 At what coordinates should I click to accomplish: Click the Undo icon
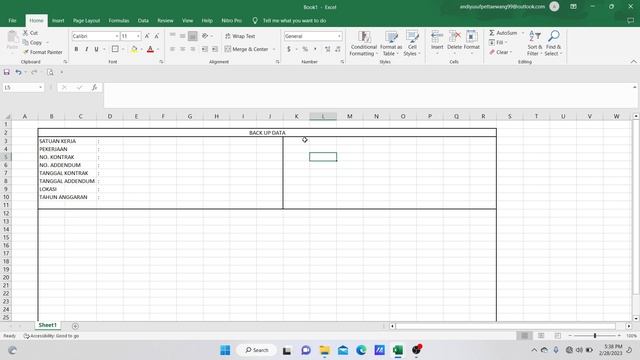point(18,72)
